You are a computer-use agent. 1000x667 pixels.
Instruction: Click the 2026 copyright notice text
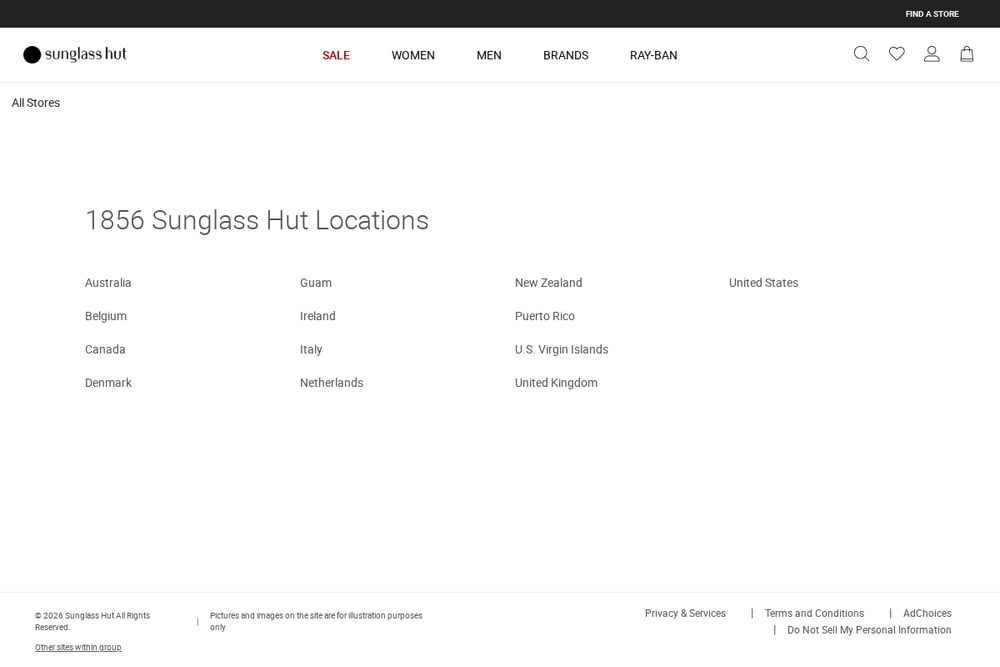click(92, 621)
